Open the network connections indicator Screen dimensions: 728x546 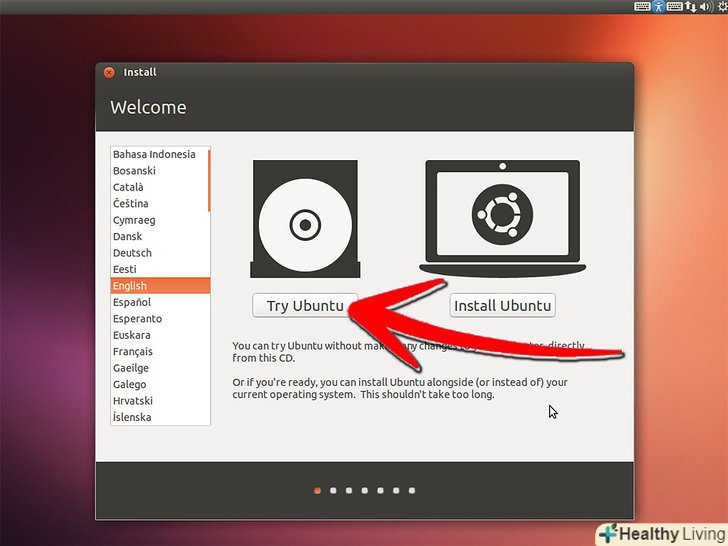(x=691, y=6)
